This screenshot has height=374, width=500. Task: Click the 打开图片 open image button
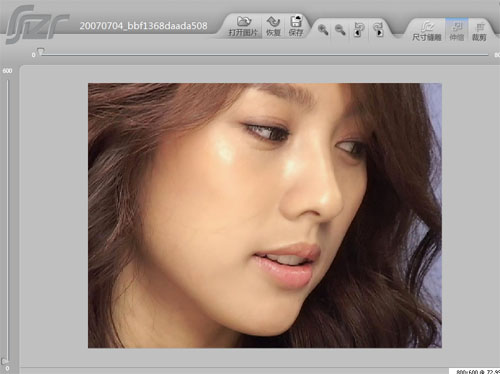click(x=243, y=26)
